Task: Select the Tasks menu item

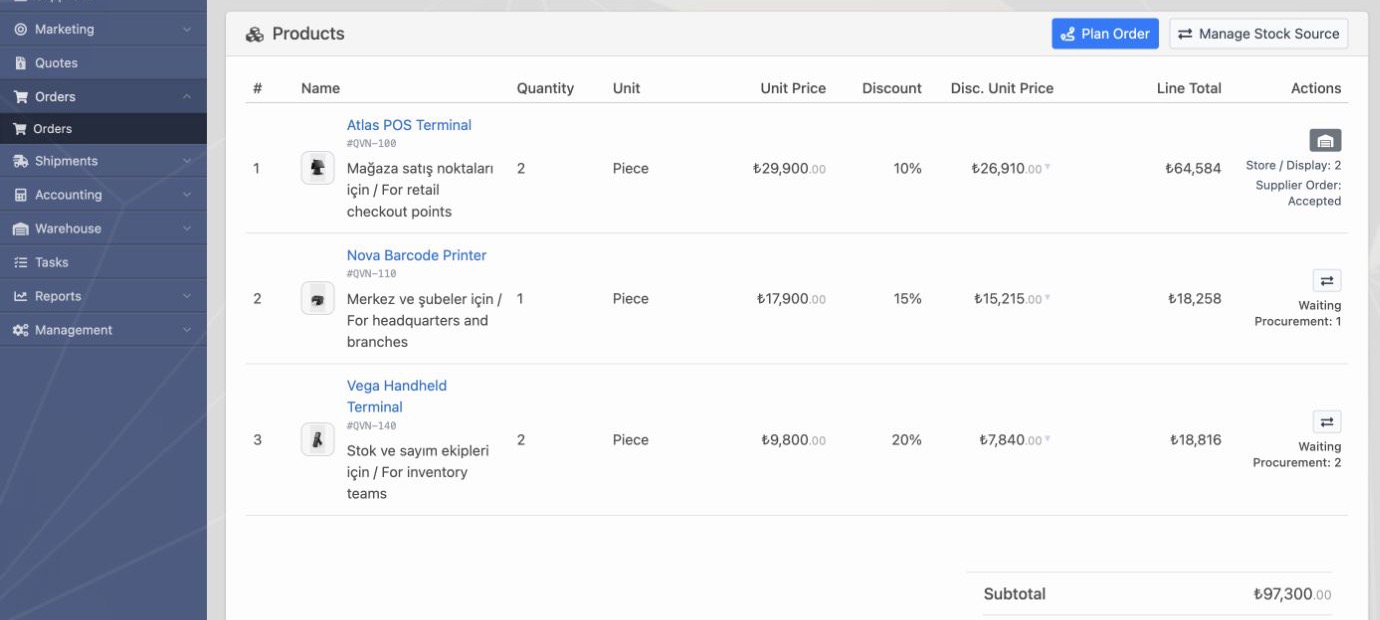Action: (103, 262)
